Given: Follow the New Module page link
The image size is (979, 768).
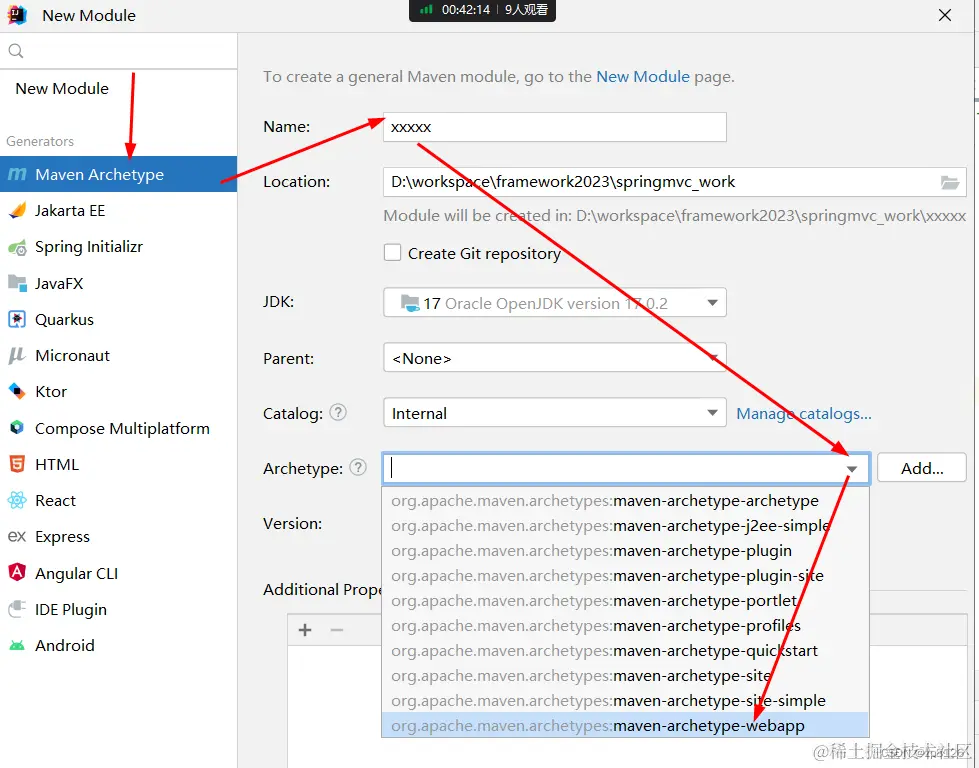Looking at the screenshot, I should (x=642, y=77).
